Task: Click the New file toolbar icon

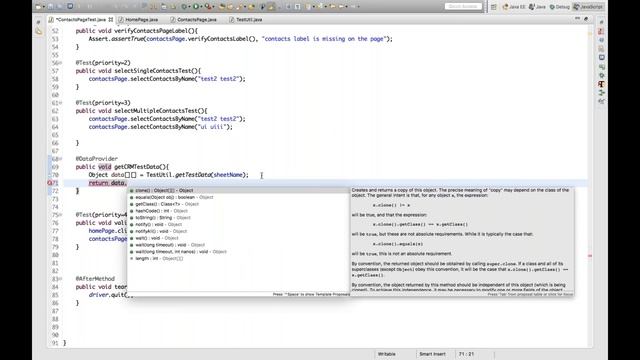Action: click(x=38, y=7)
